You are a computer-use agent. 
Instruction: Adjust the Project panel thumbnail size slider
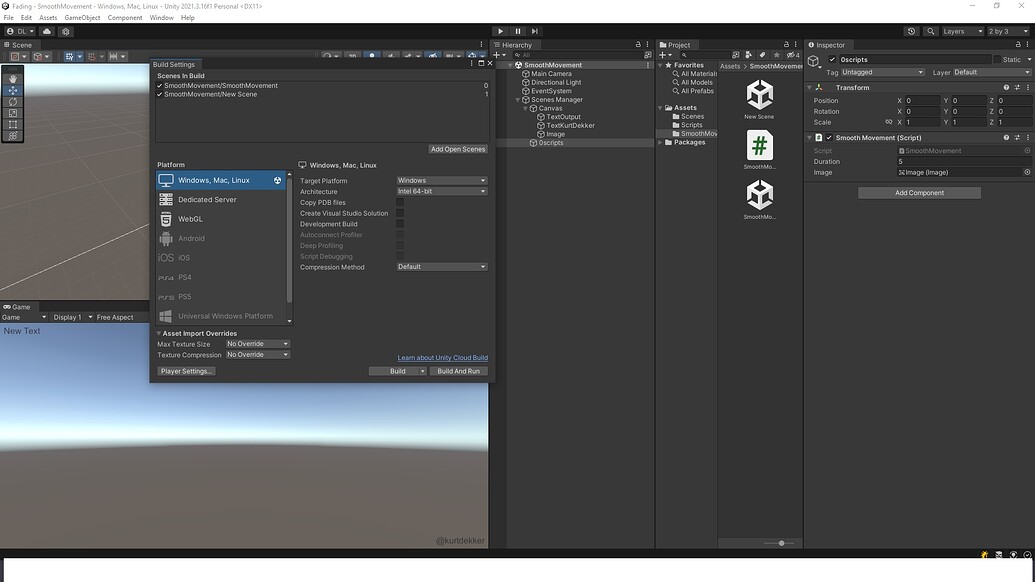coord(781,543)
